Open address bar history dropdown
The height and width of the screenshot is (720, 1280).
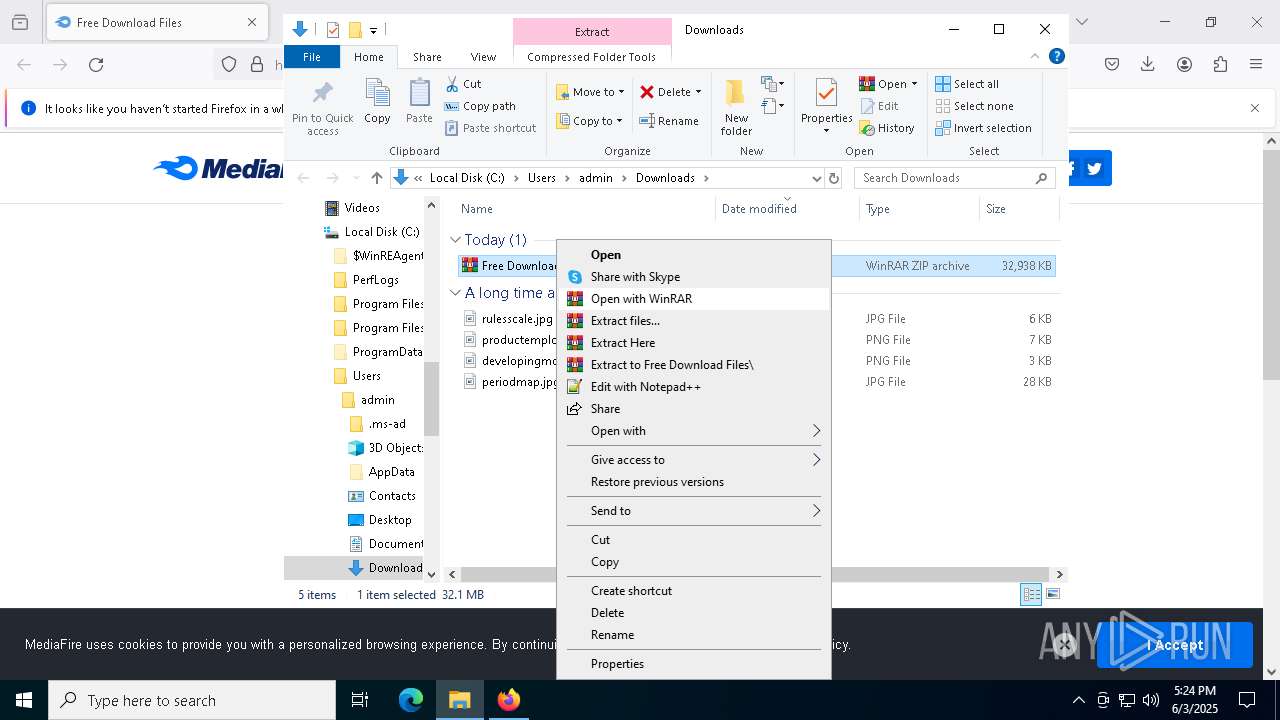tap(816, 178)
